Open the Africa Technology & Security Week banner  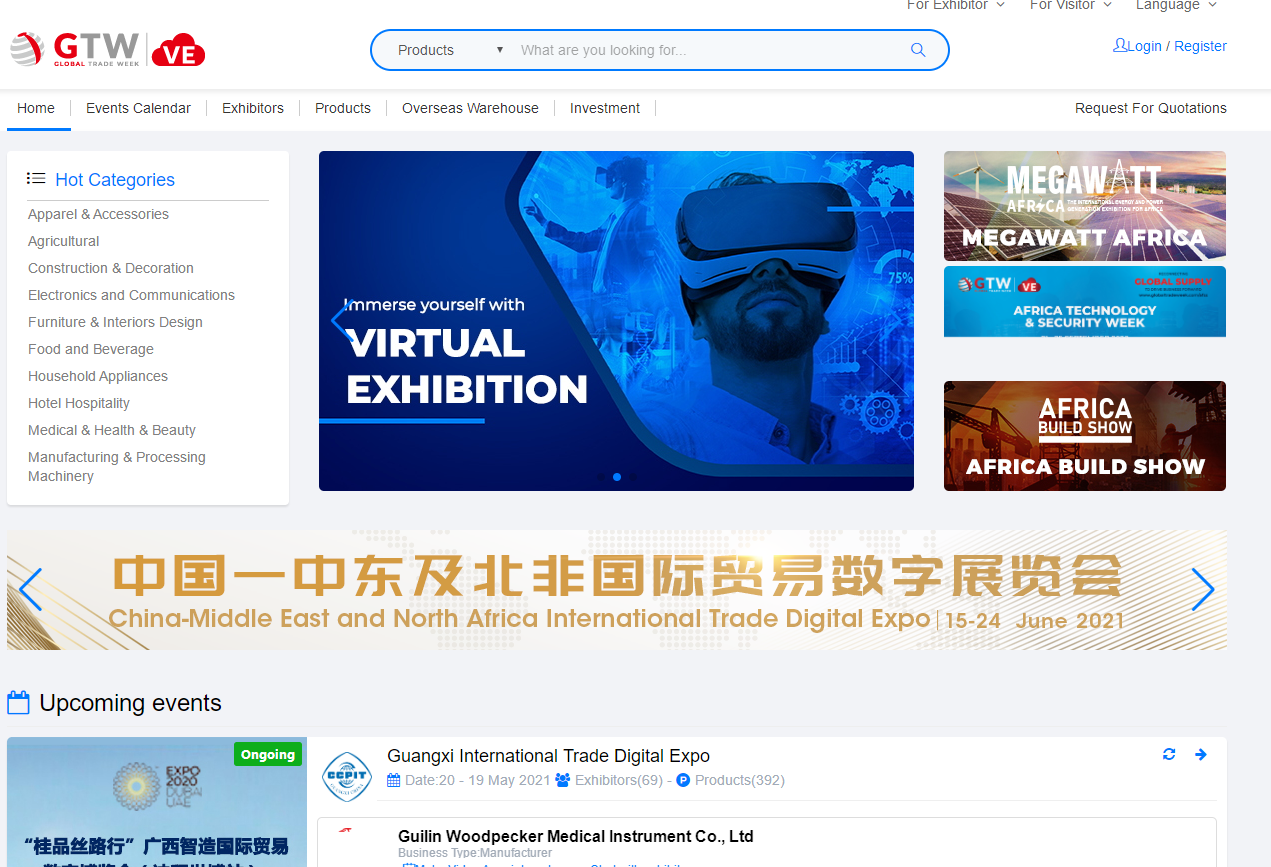tap(1085, 302)
